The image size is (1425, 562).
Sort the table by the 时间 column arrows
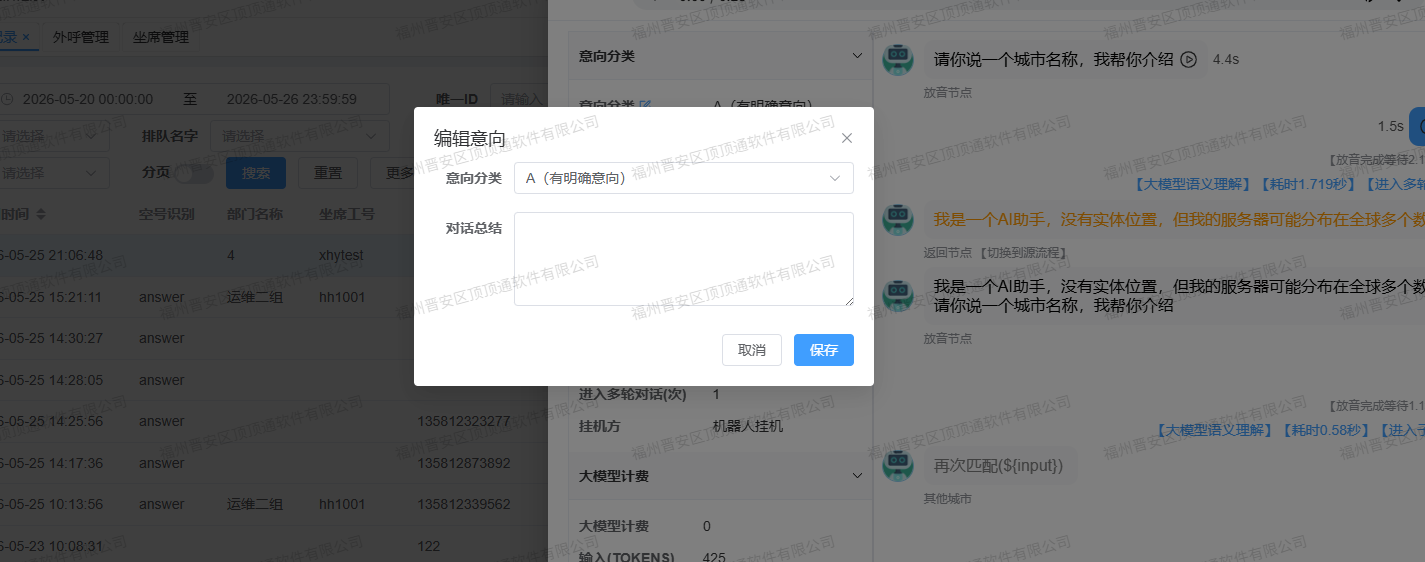pyautogui.click(x=41, y=214)
